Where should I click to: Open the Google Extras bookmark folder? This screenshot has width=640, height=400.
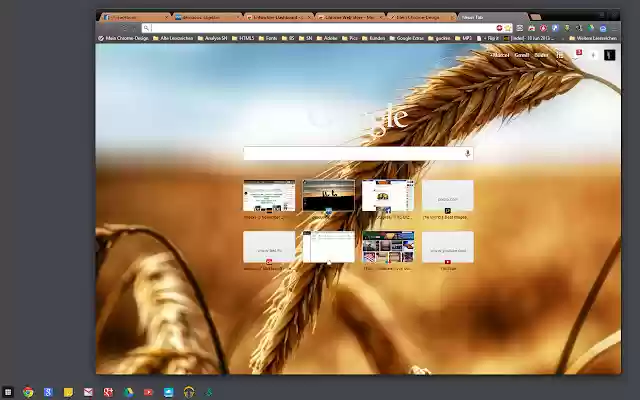407,38
